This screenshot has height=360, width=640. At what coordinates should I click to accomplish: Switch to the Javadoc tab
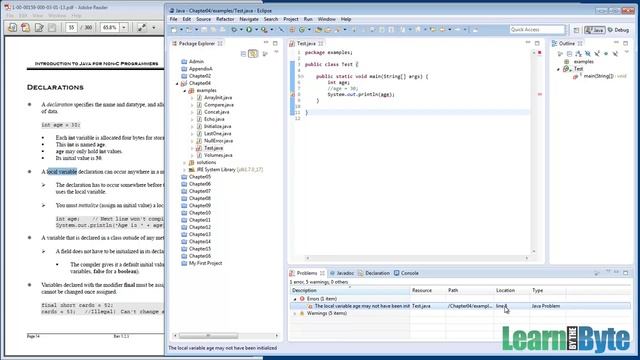coord(342,273)
